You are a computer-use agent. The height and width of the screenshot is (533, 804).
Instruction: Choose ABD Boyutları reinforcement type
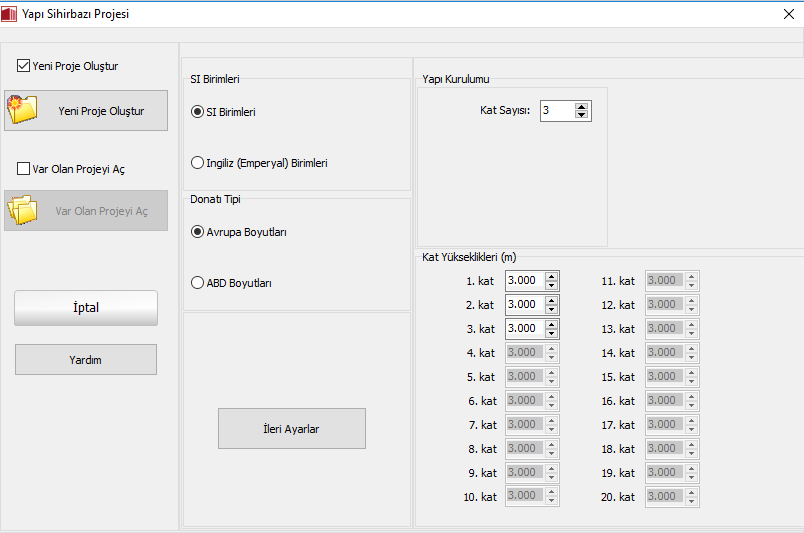(x=197, y=283)
